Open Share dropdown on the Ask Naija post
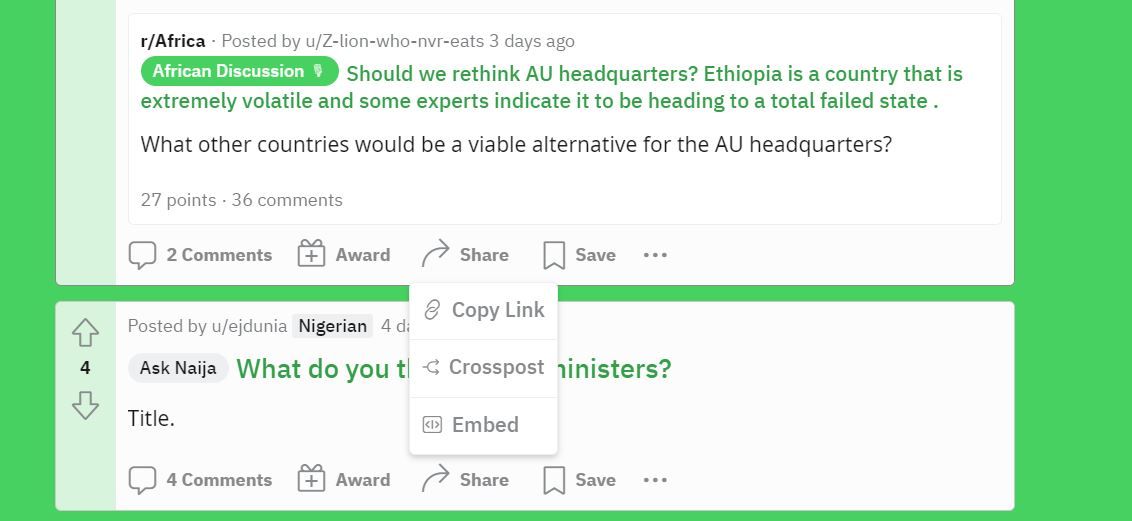This screenshot has height=521, width=1132. (x=465, y=480)
